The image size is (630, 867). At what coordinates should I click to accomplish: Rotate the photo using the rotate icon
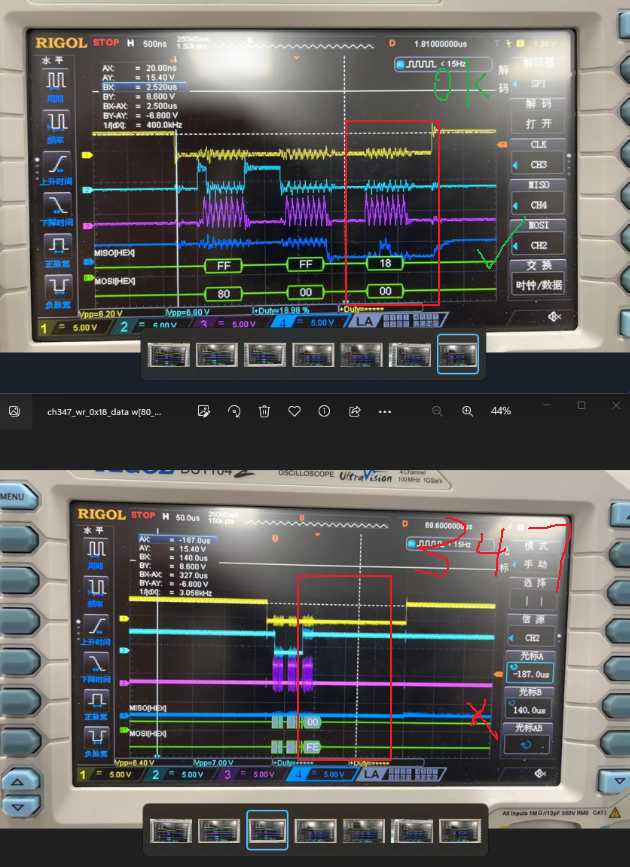tap(234, 411)
